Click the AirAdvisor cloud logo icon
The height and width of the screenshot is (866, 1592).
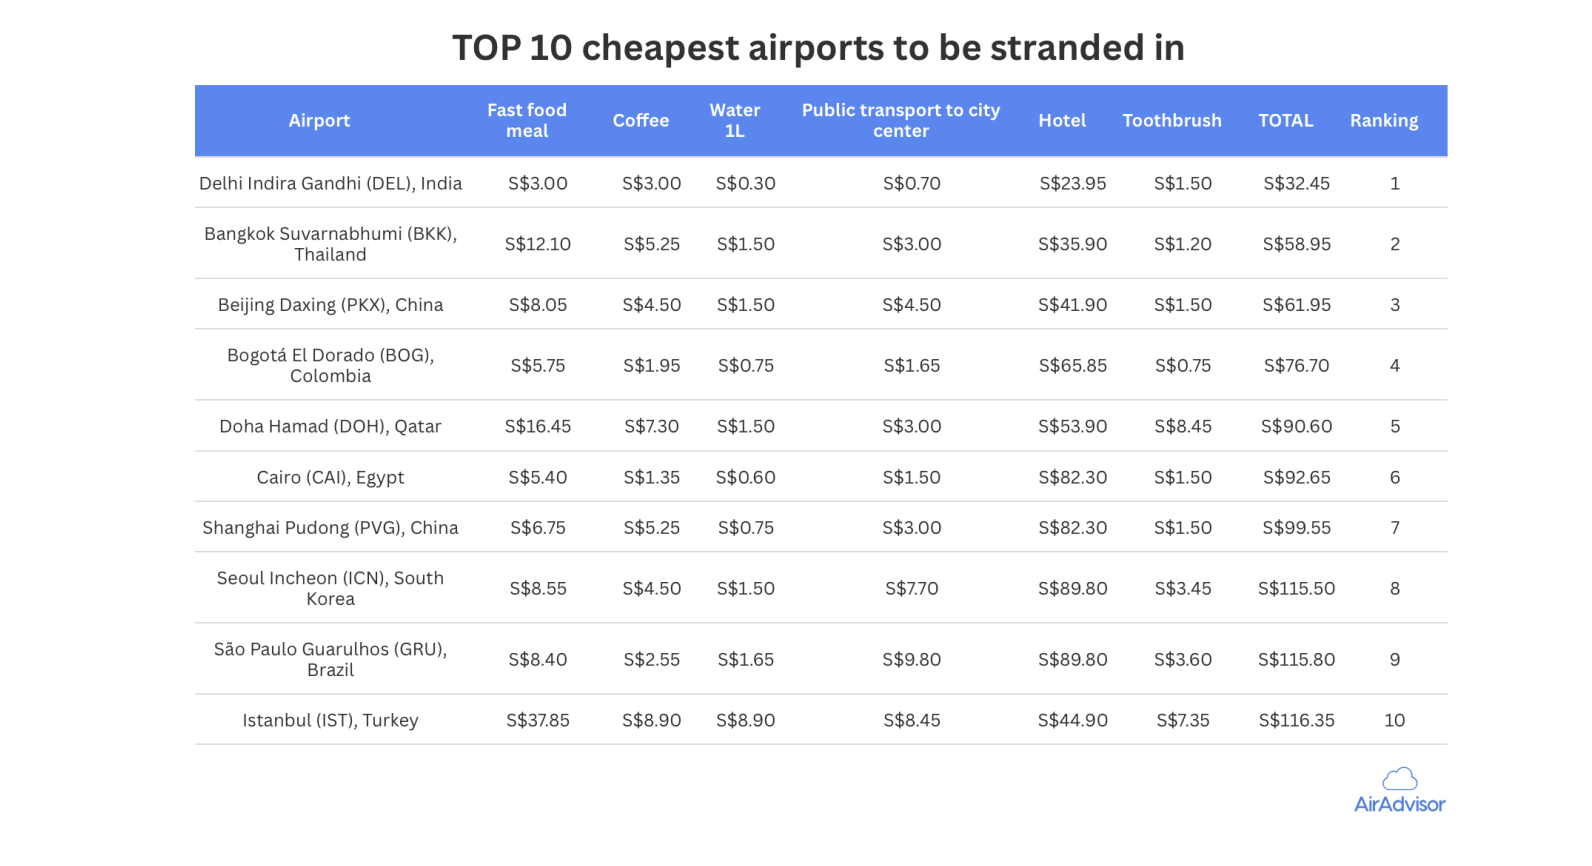click(x=1399, y=779)
